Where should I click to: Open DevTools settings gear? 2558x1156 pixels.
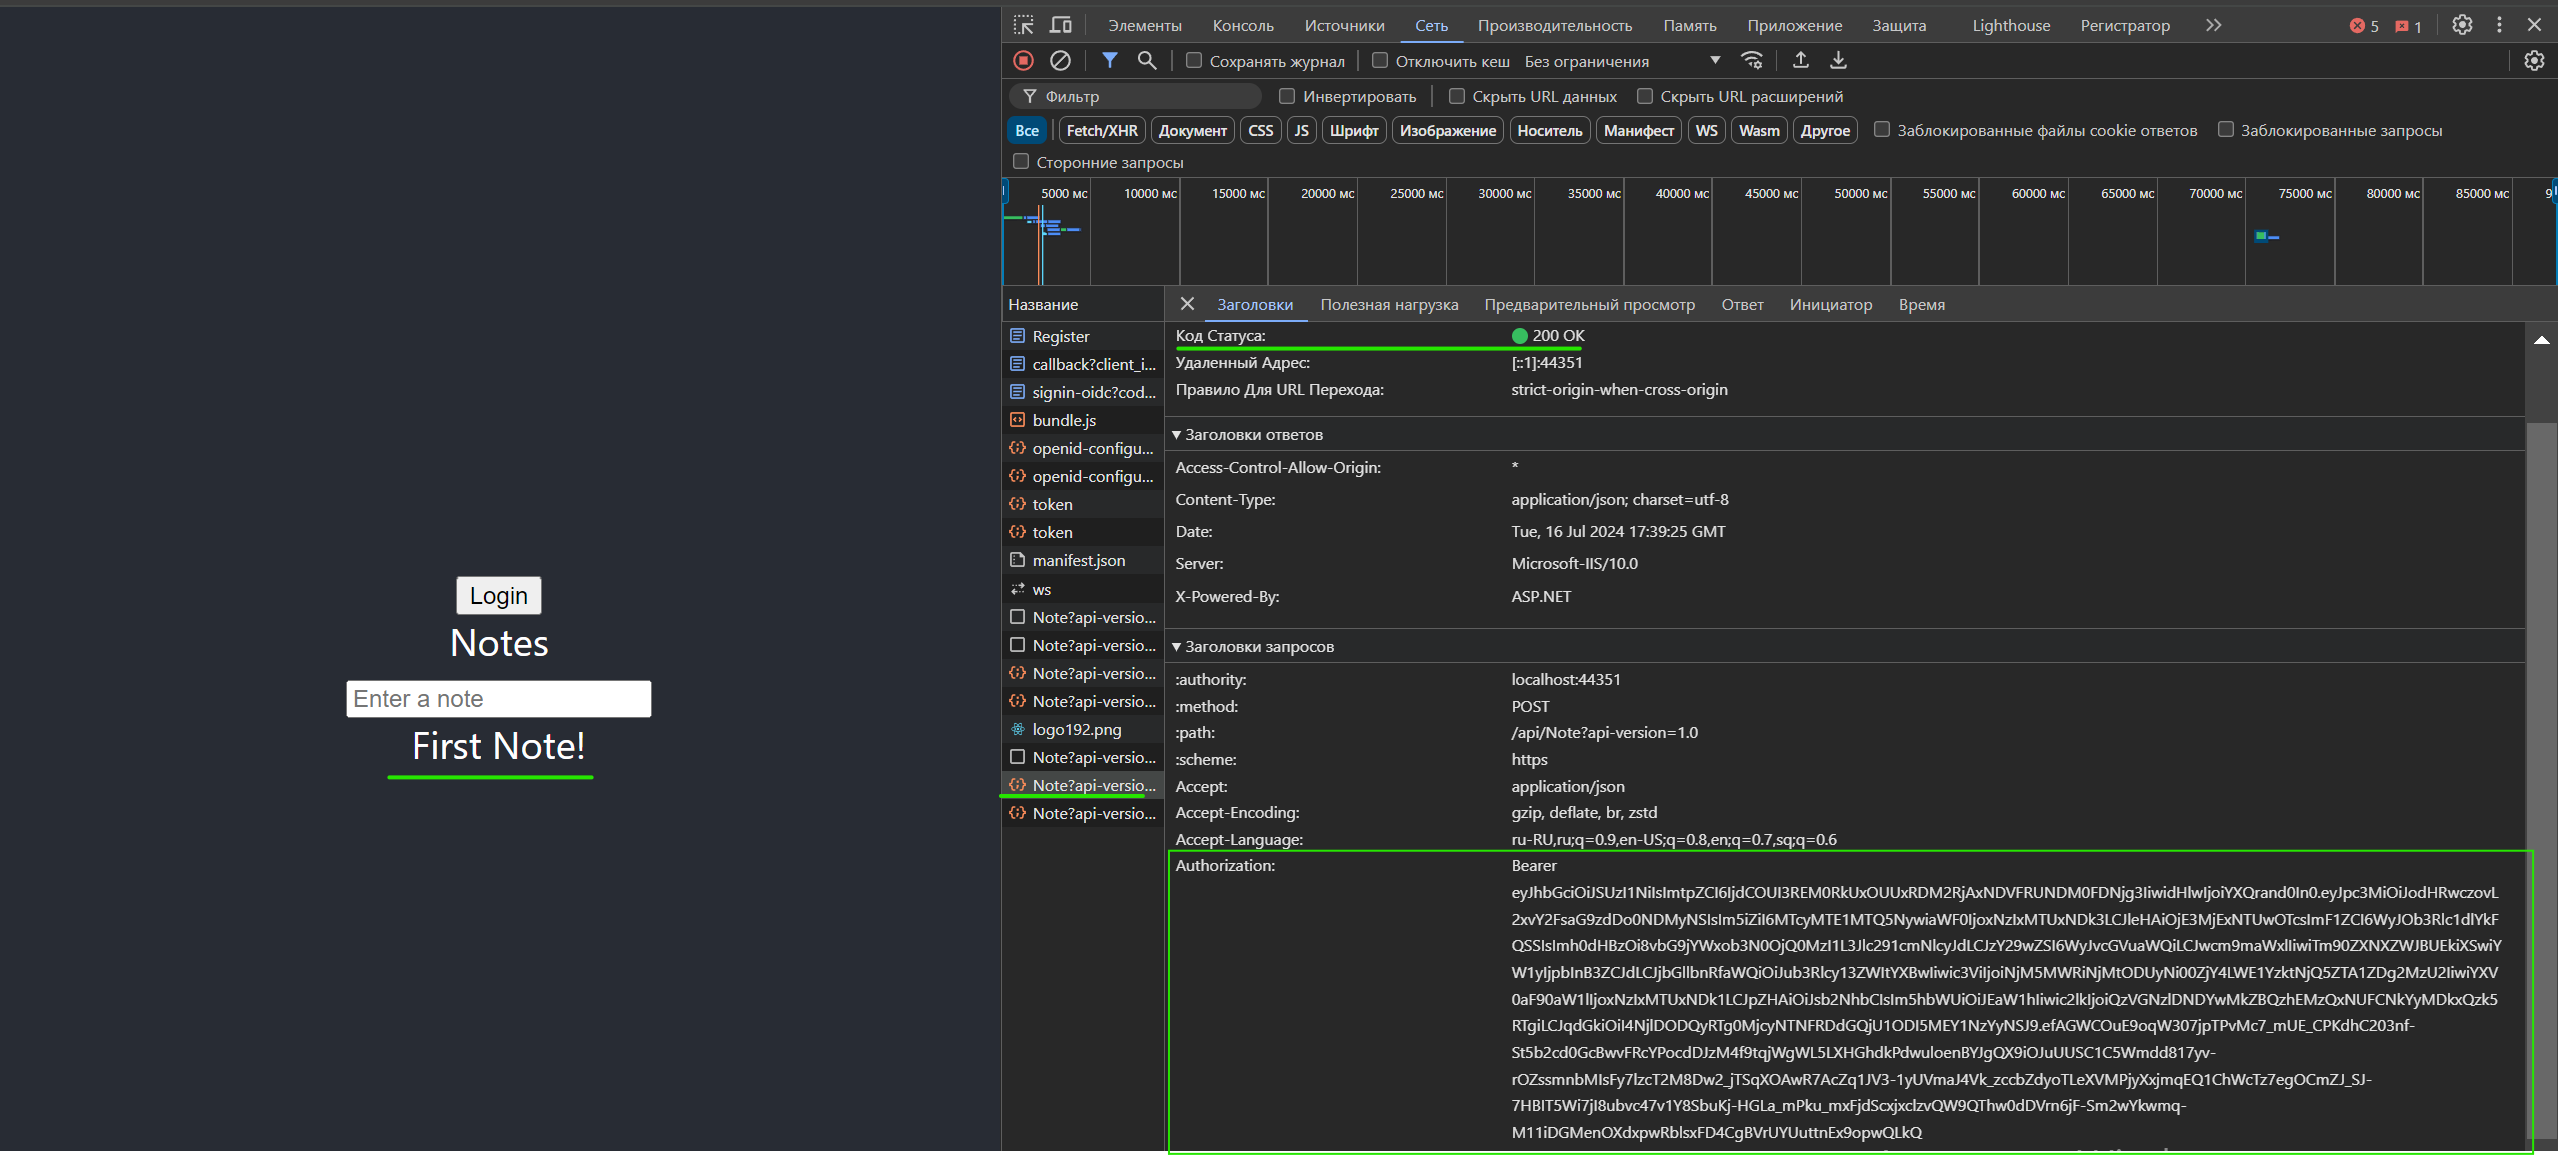pos(2462,25)
